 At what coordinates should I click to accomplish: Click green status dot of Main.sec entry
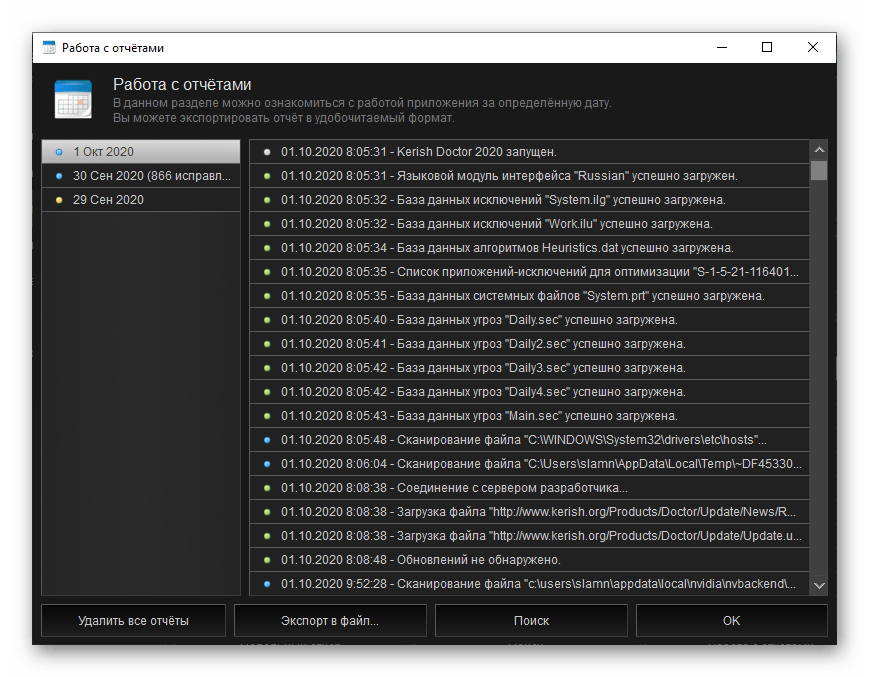coord(267,416)
